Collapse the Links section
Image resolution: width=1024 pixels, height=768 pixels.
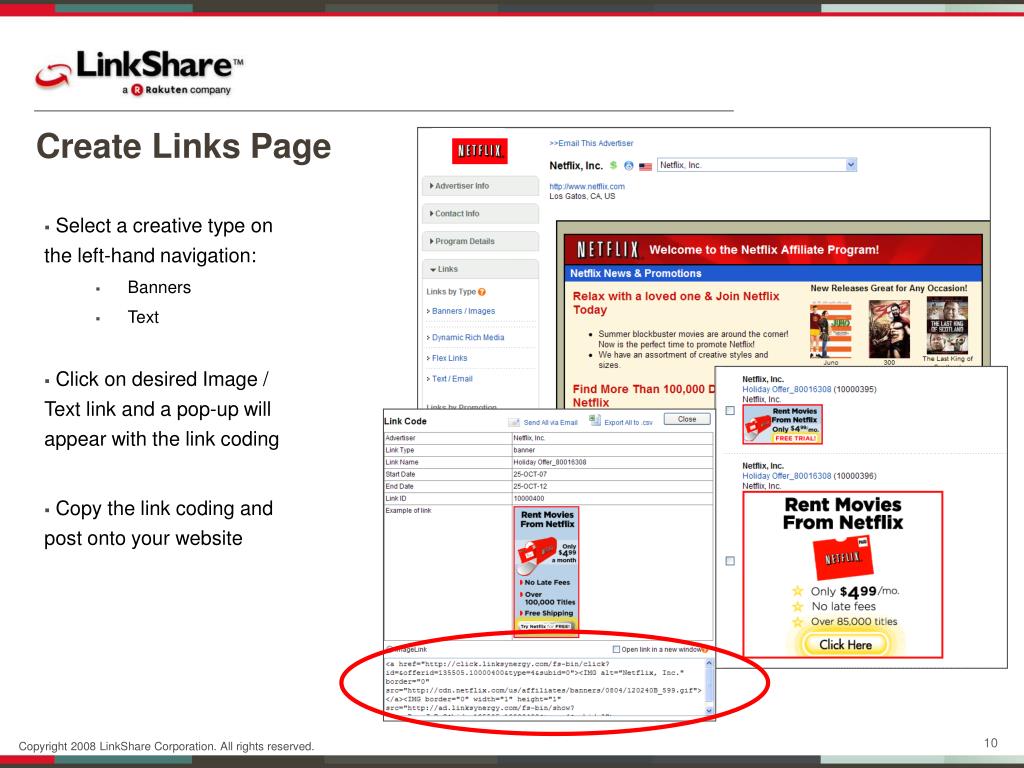[x=480, y=269]
